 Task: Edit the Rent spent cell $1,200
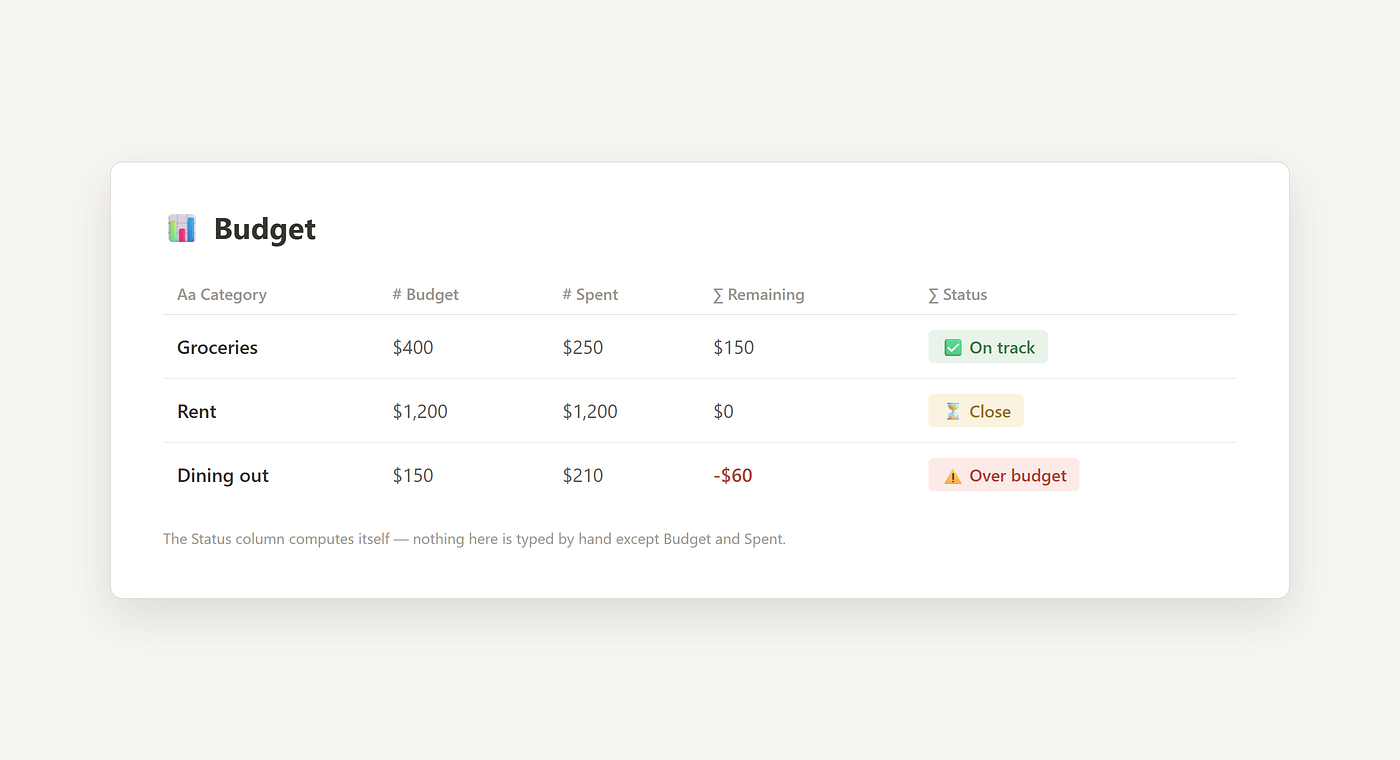click(590, 412)
